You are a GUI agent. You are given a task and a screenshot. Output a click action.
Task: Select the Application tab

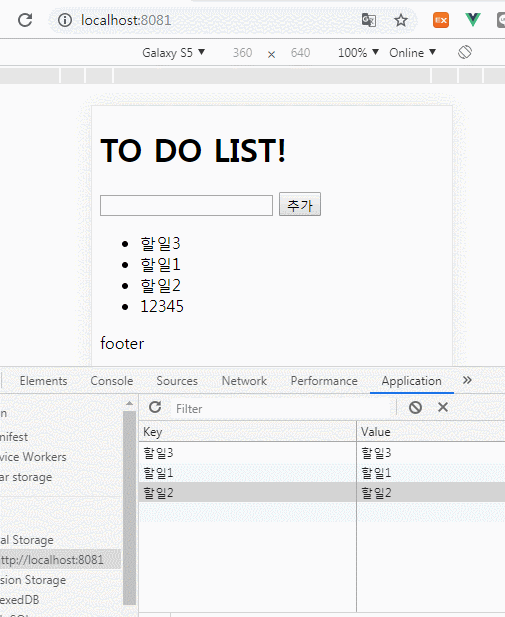coord(411,381)
